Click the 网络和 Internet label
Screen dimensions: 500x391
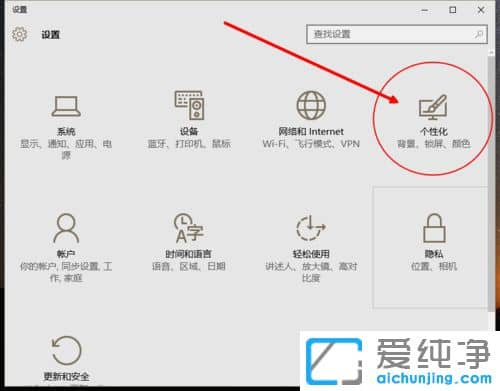tap(311, 131)
